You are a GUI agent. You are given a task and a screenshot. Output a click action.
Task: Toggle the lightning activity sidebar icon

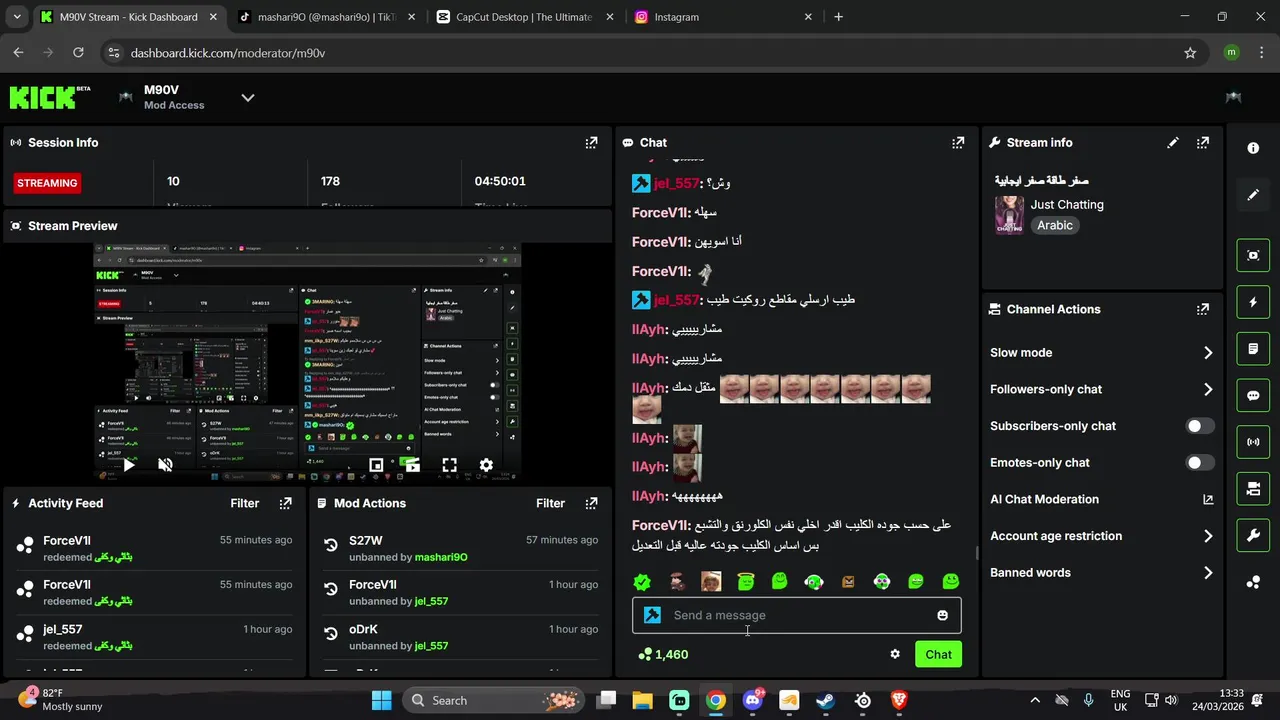[1253, 302]
